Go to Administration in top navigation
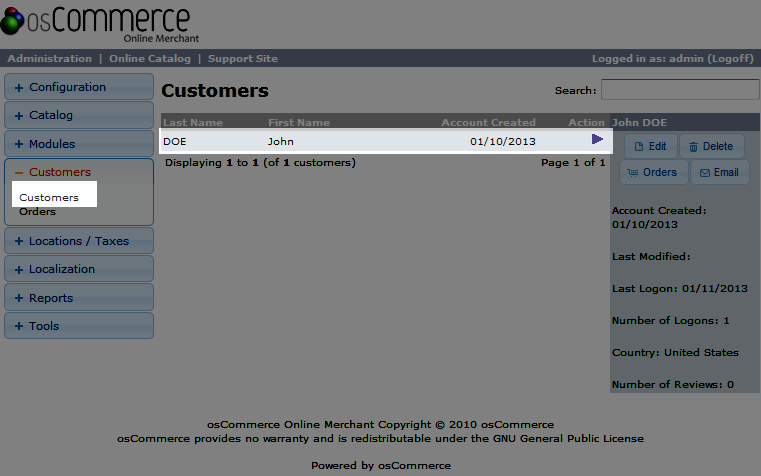761x476 pixels. tap(49, 59)
